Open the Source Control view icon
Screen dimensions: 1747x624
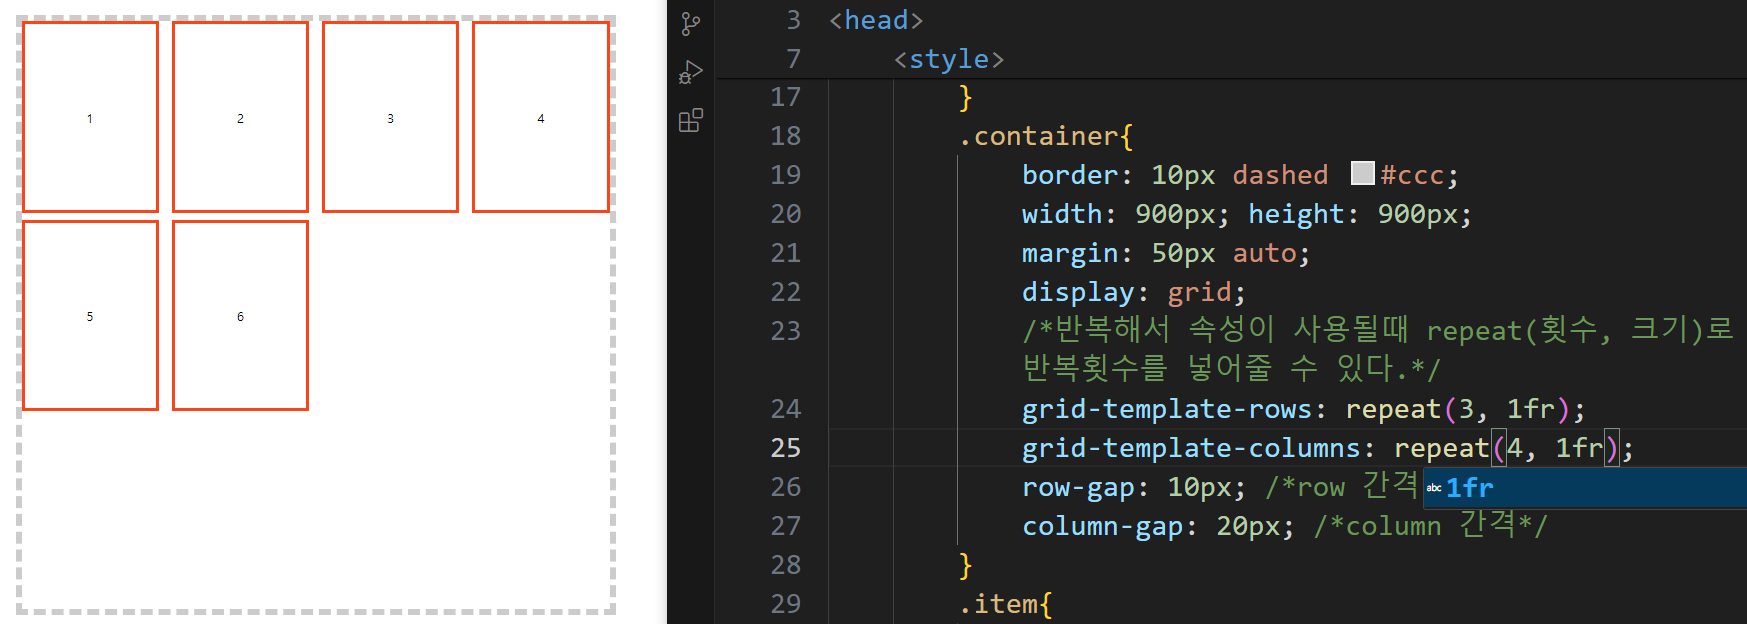click(x=690, y=23)
